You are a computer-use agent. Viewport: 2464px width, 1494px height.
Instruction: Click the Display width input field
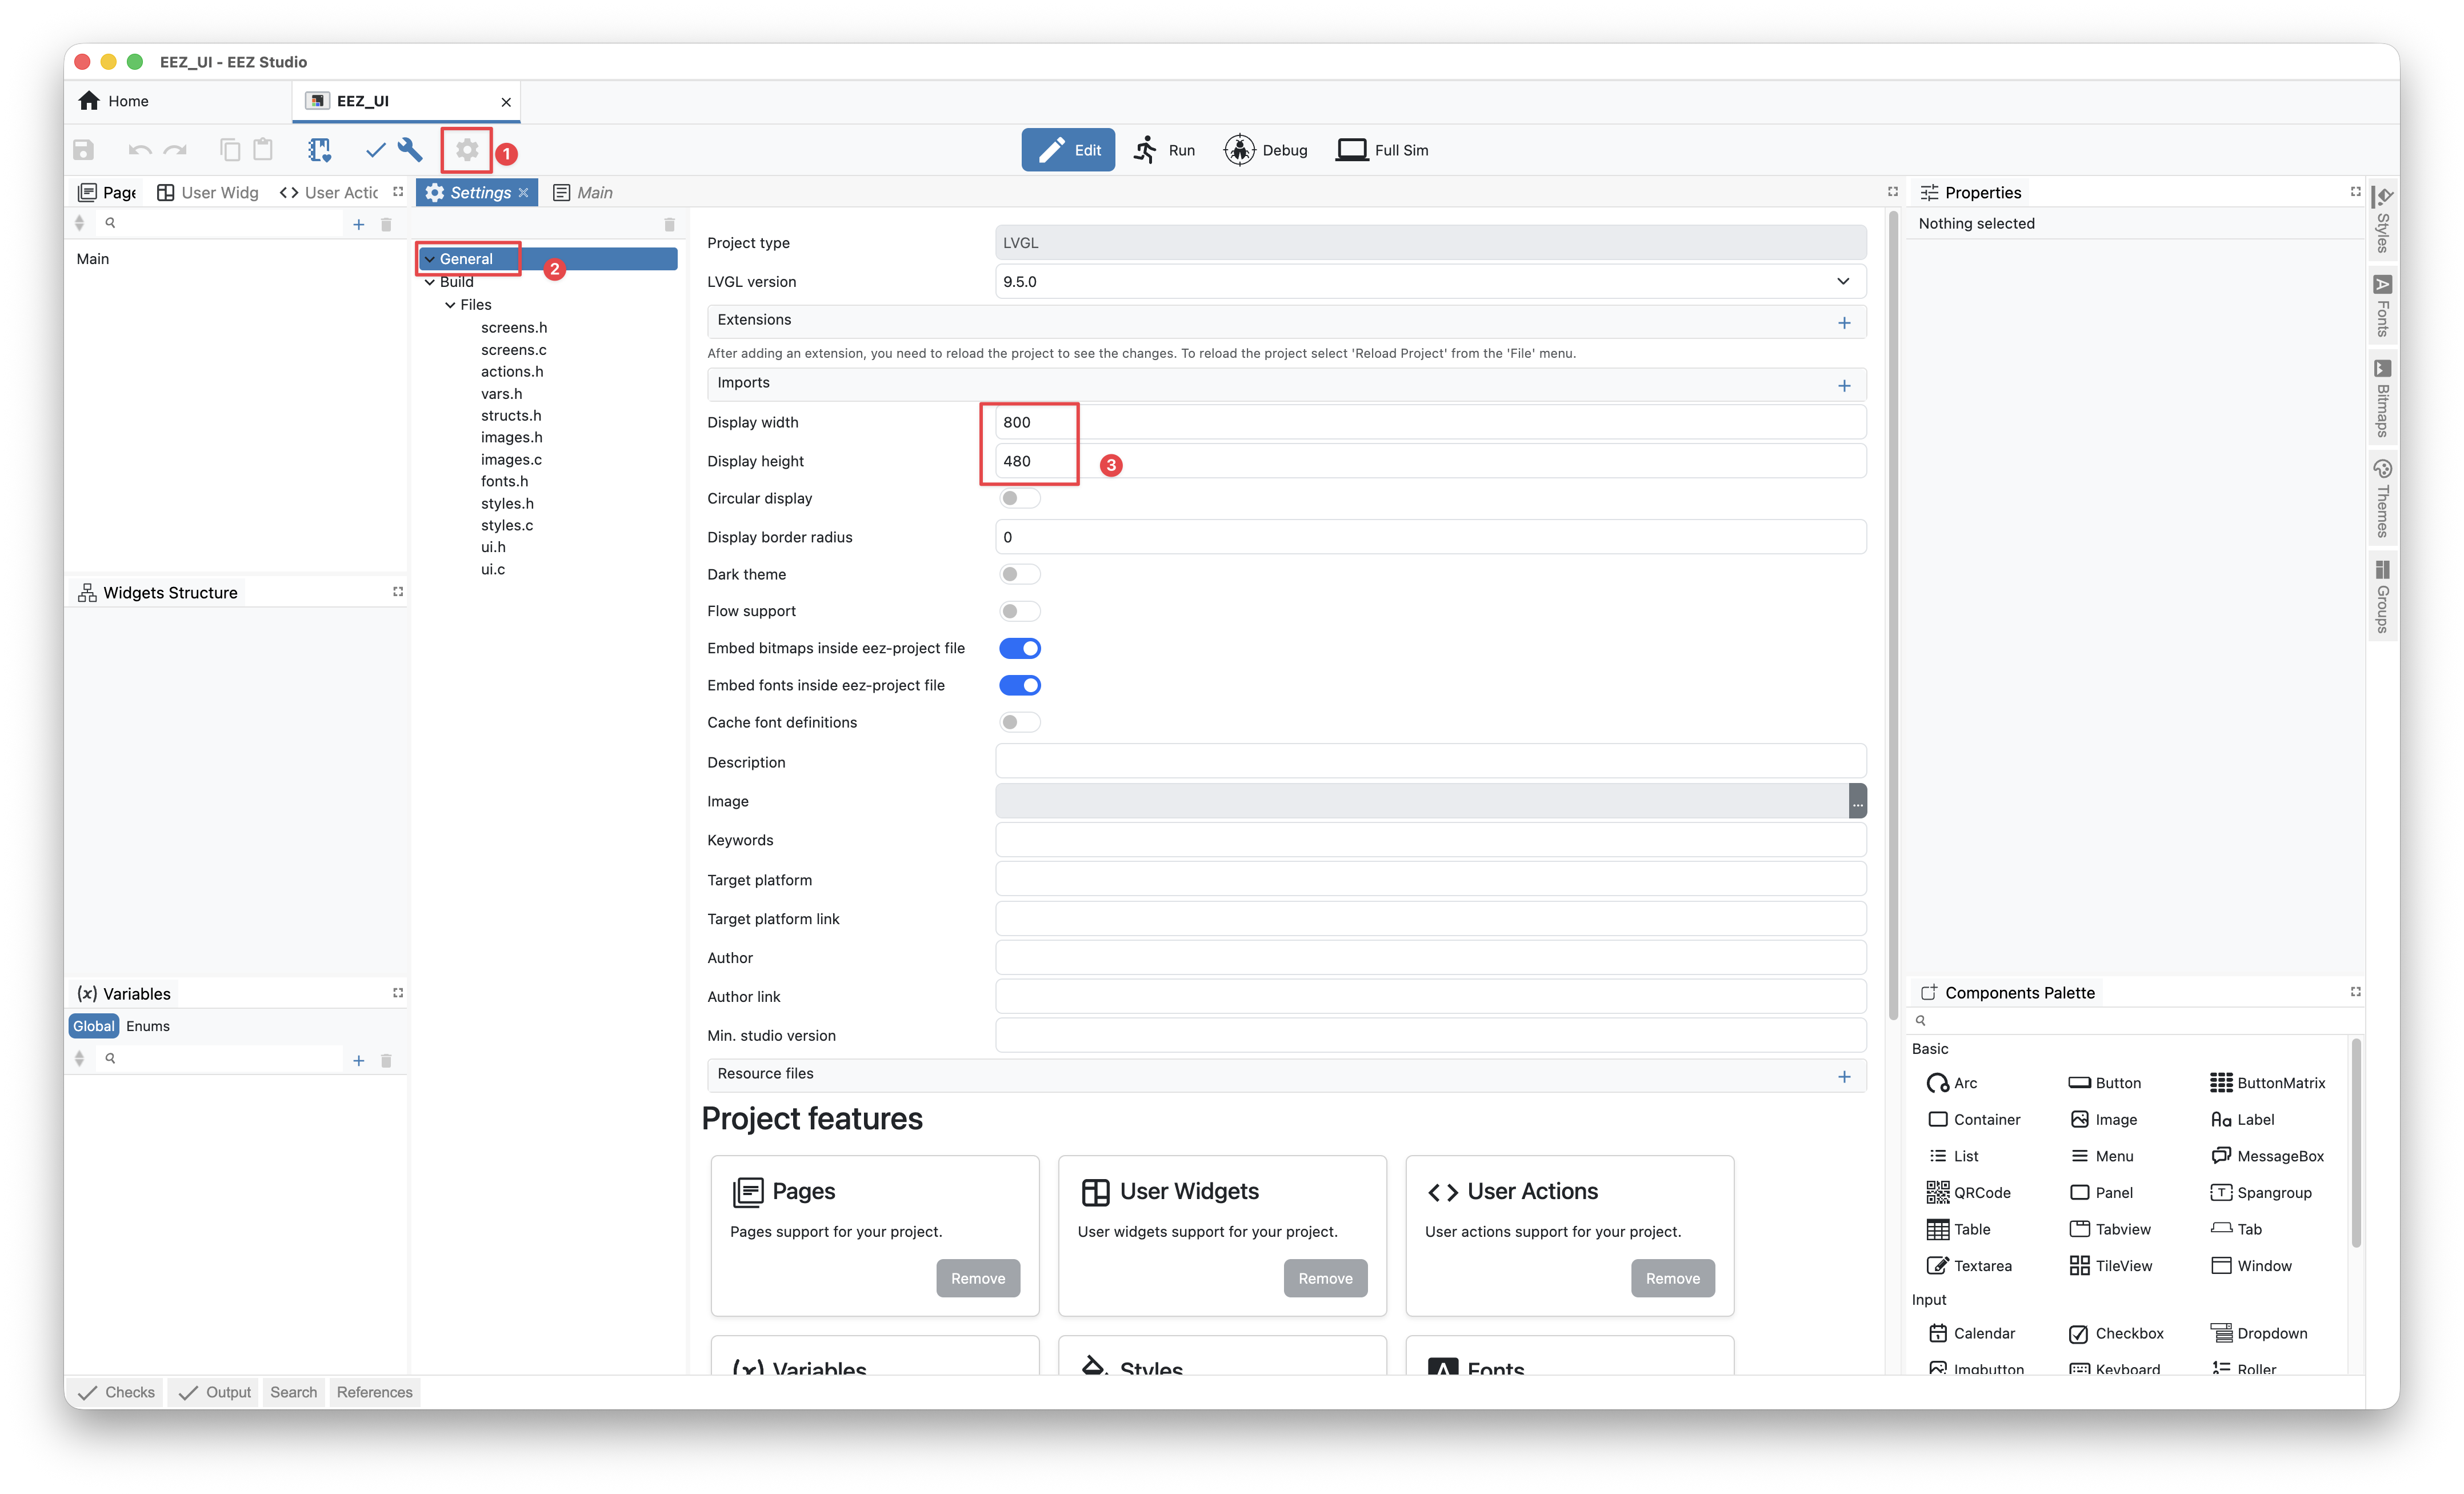[1430, 422]
